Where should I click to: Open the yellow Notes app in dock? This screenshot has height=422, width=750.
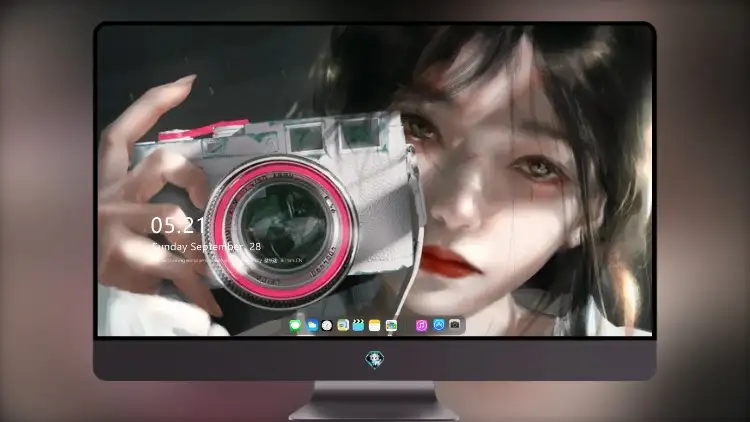[x=375, y=325]
